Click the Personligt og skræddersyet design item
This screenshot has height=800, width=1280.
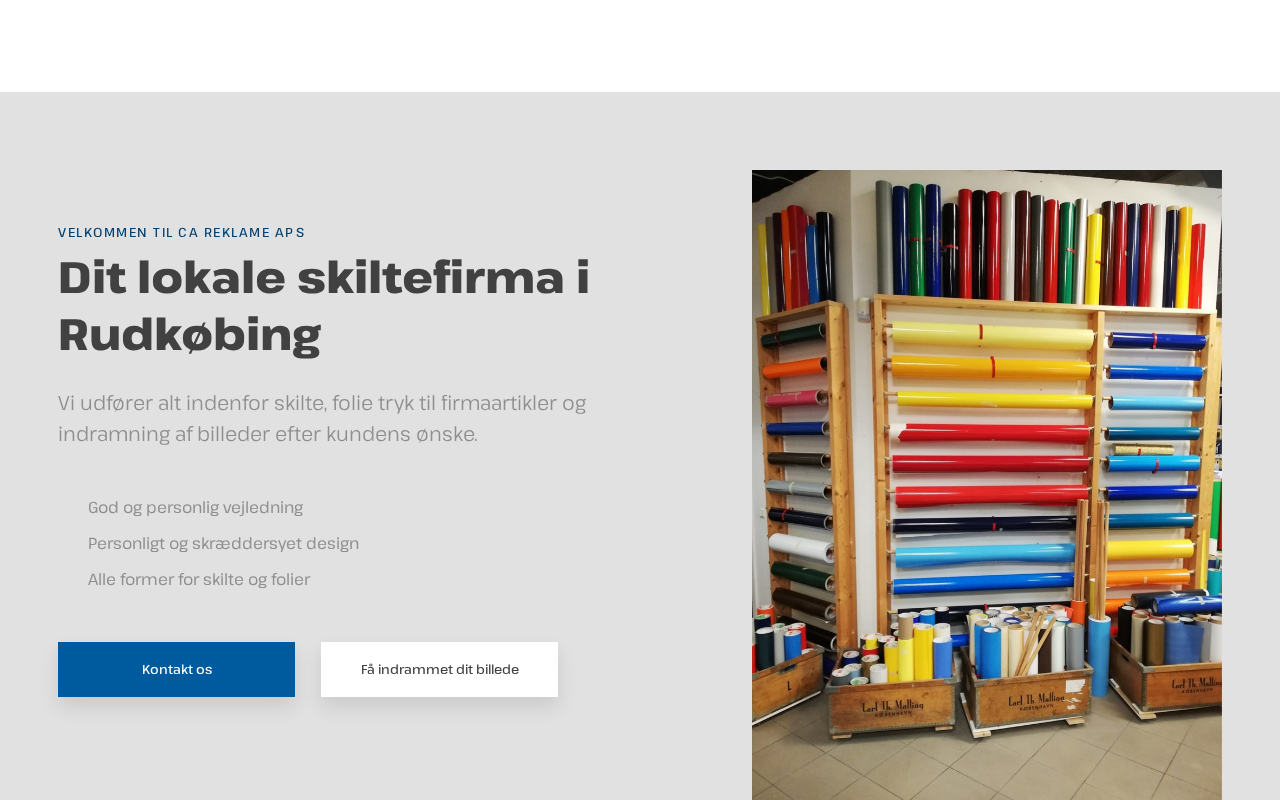click(223, 543)
